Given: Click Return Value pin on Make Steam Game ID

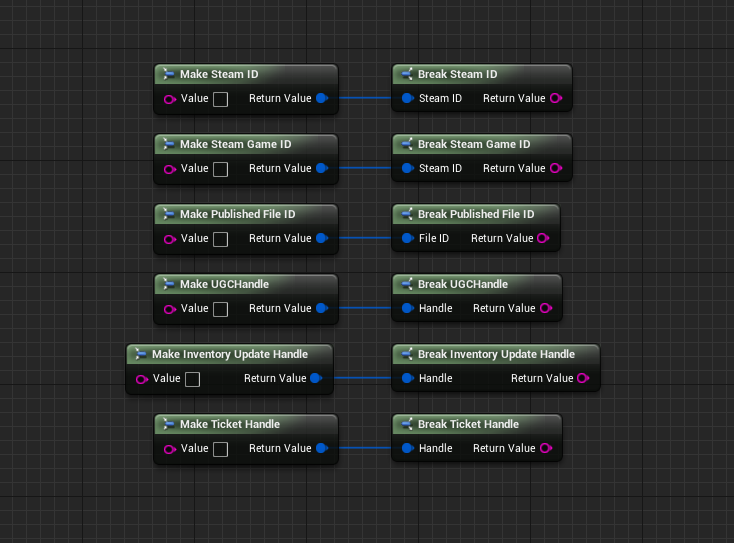Looking at the screenshot, I should pyautogui.click(x=321, y=168).
